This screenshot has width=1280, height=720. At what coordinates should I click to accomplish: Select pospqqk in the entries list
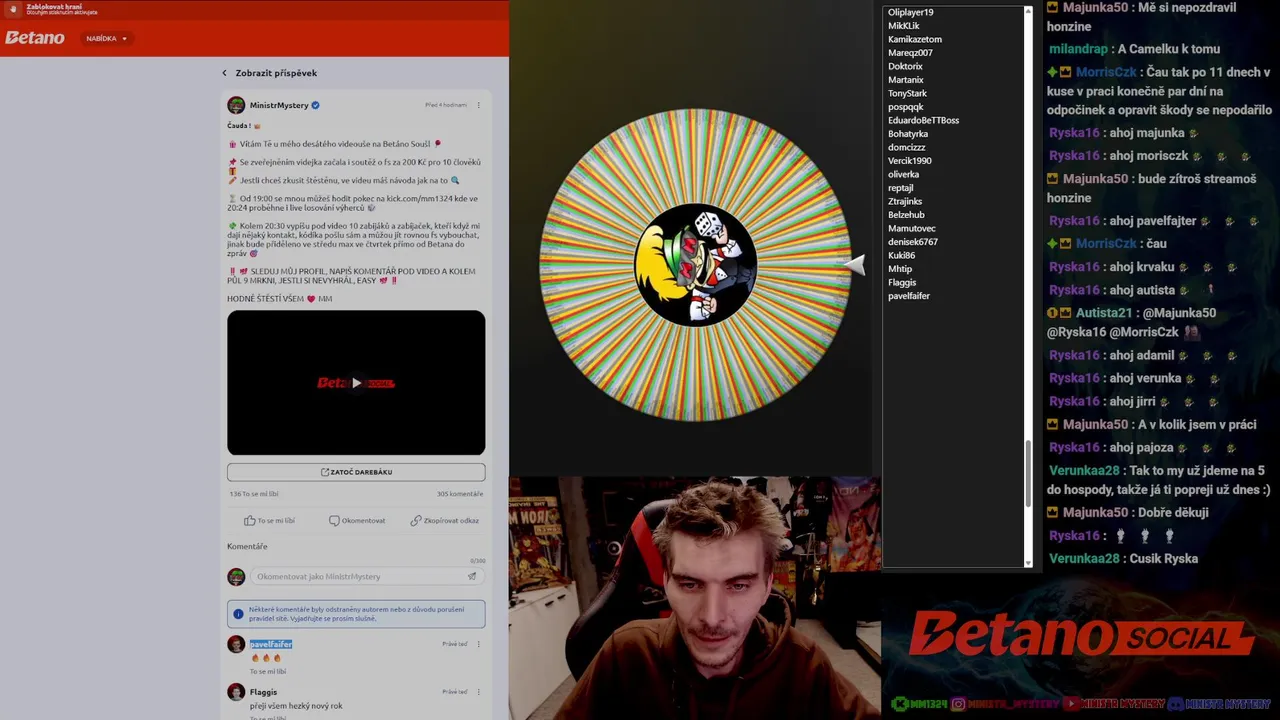point(906,107)
